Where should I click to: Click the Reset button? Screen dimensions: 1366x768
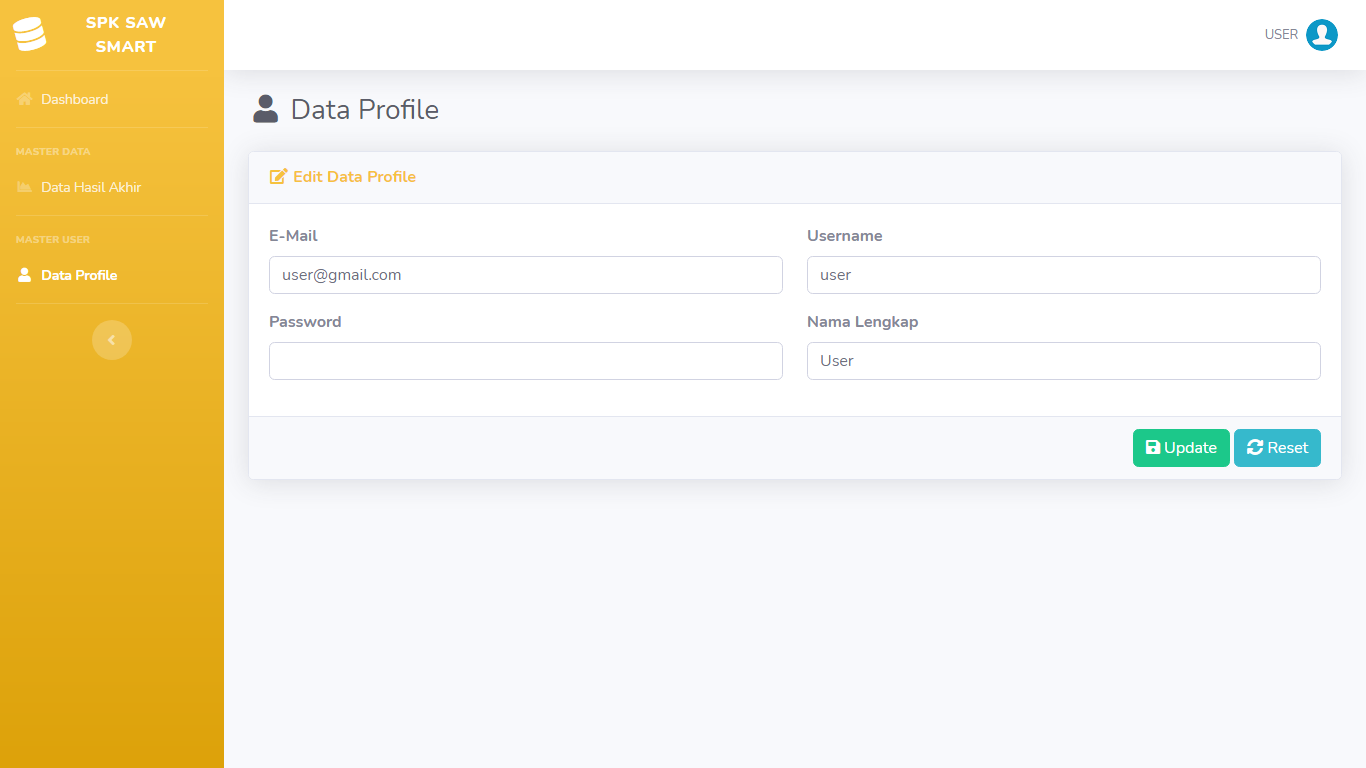(x=1277, y=448)
